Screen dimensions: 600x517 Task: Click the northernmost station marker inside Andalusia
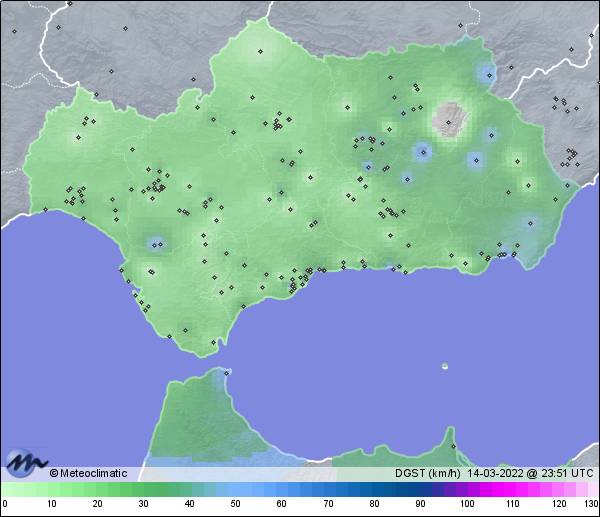[x=261, y=51]
